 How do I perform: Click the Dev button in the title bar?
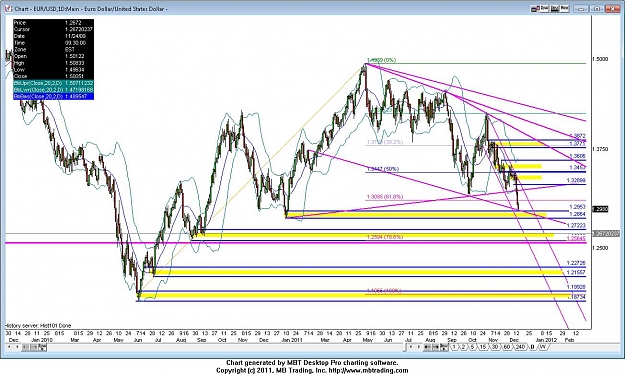(554, 8)
